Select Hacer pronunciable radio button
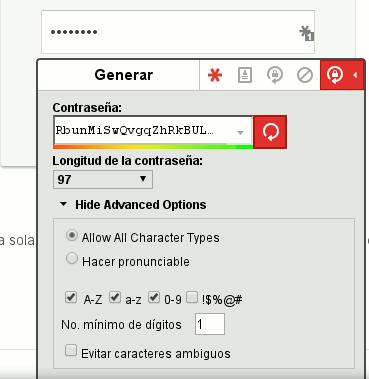Screen dimensions: 369x379 [72, 258]
